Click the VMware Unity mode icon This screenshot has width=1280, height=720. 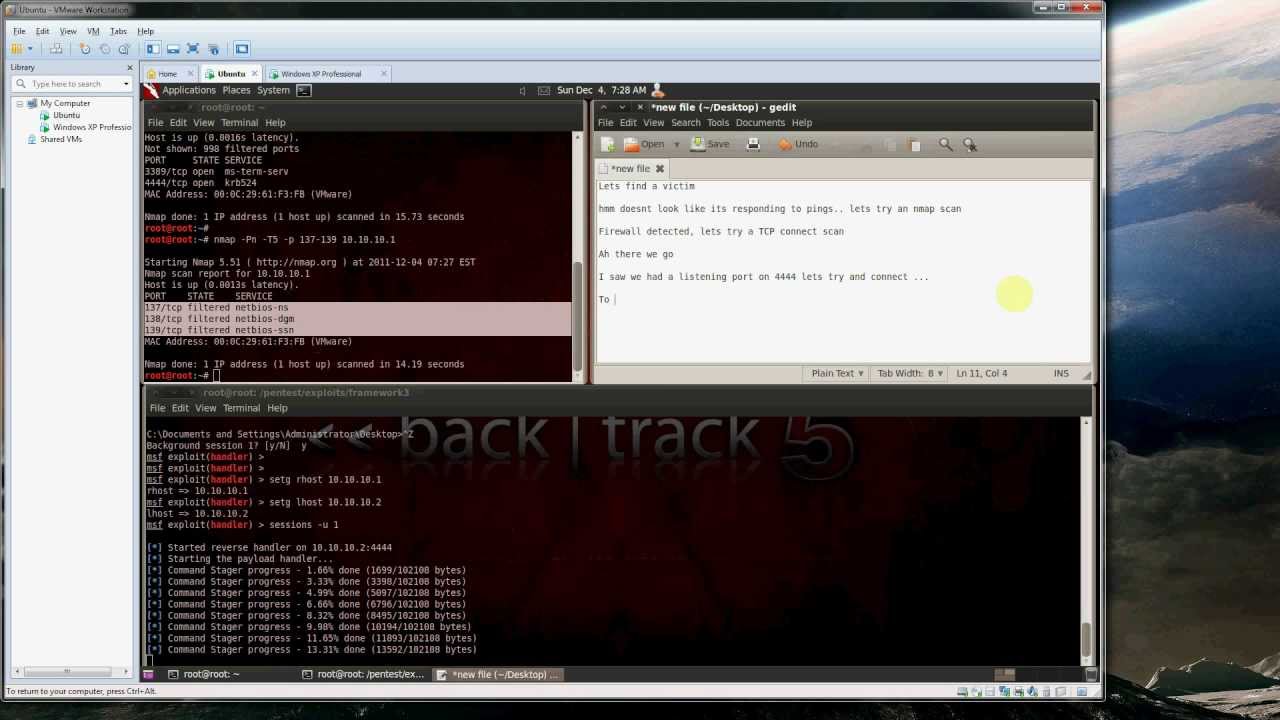point(213,48)
